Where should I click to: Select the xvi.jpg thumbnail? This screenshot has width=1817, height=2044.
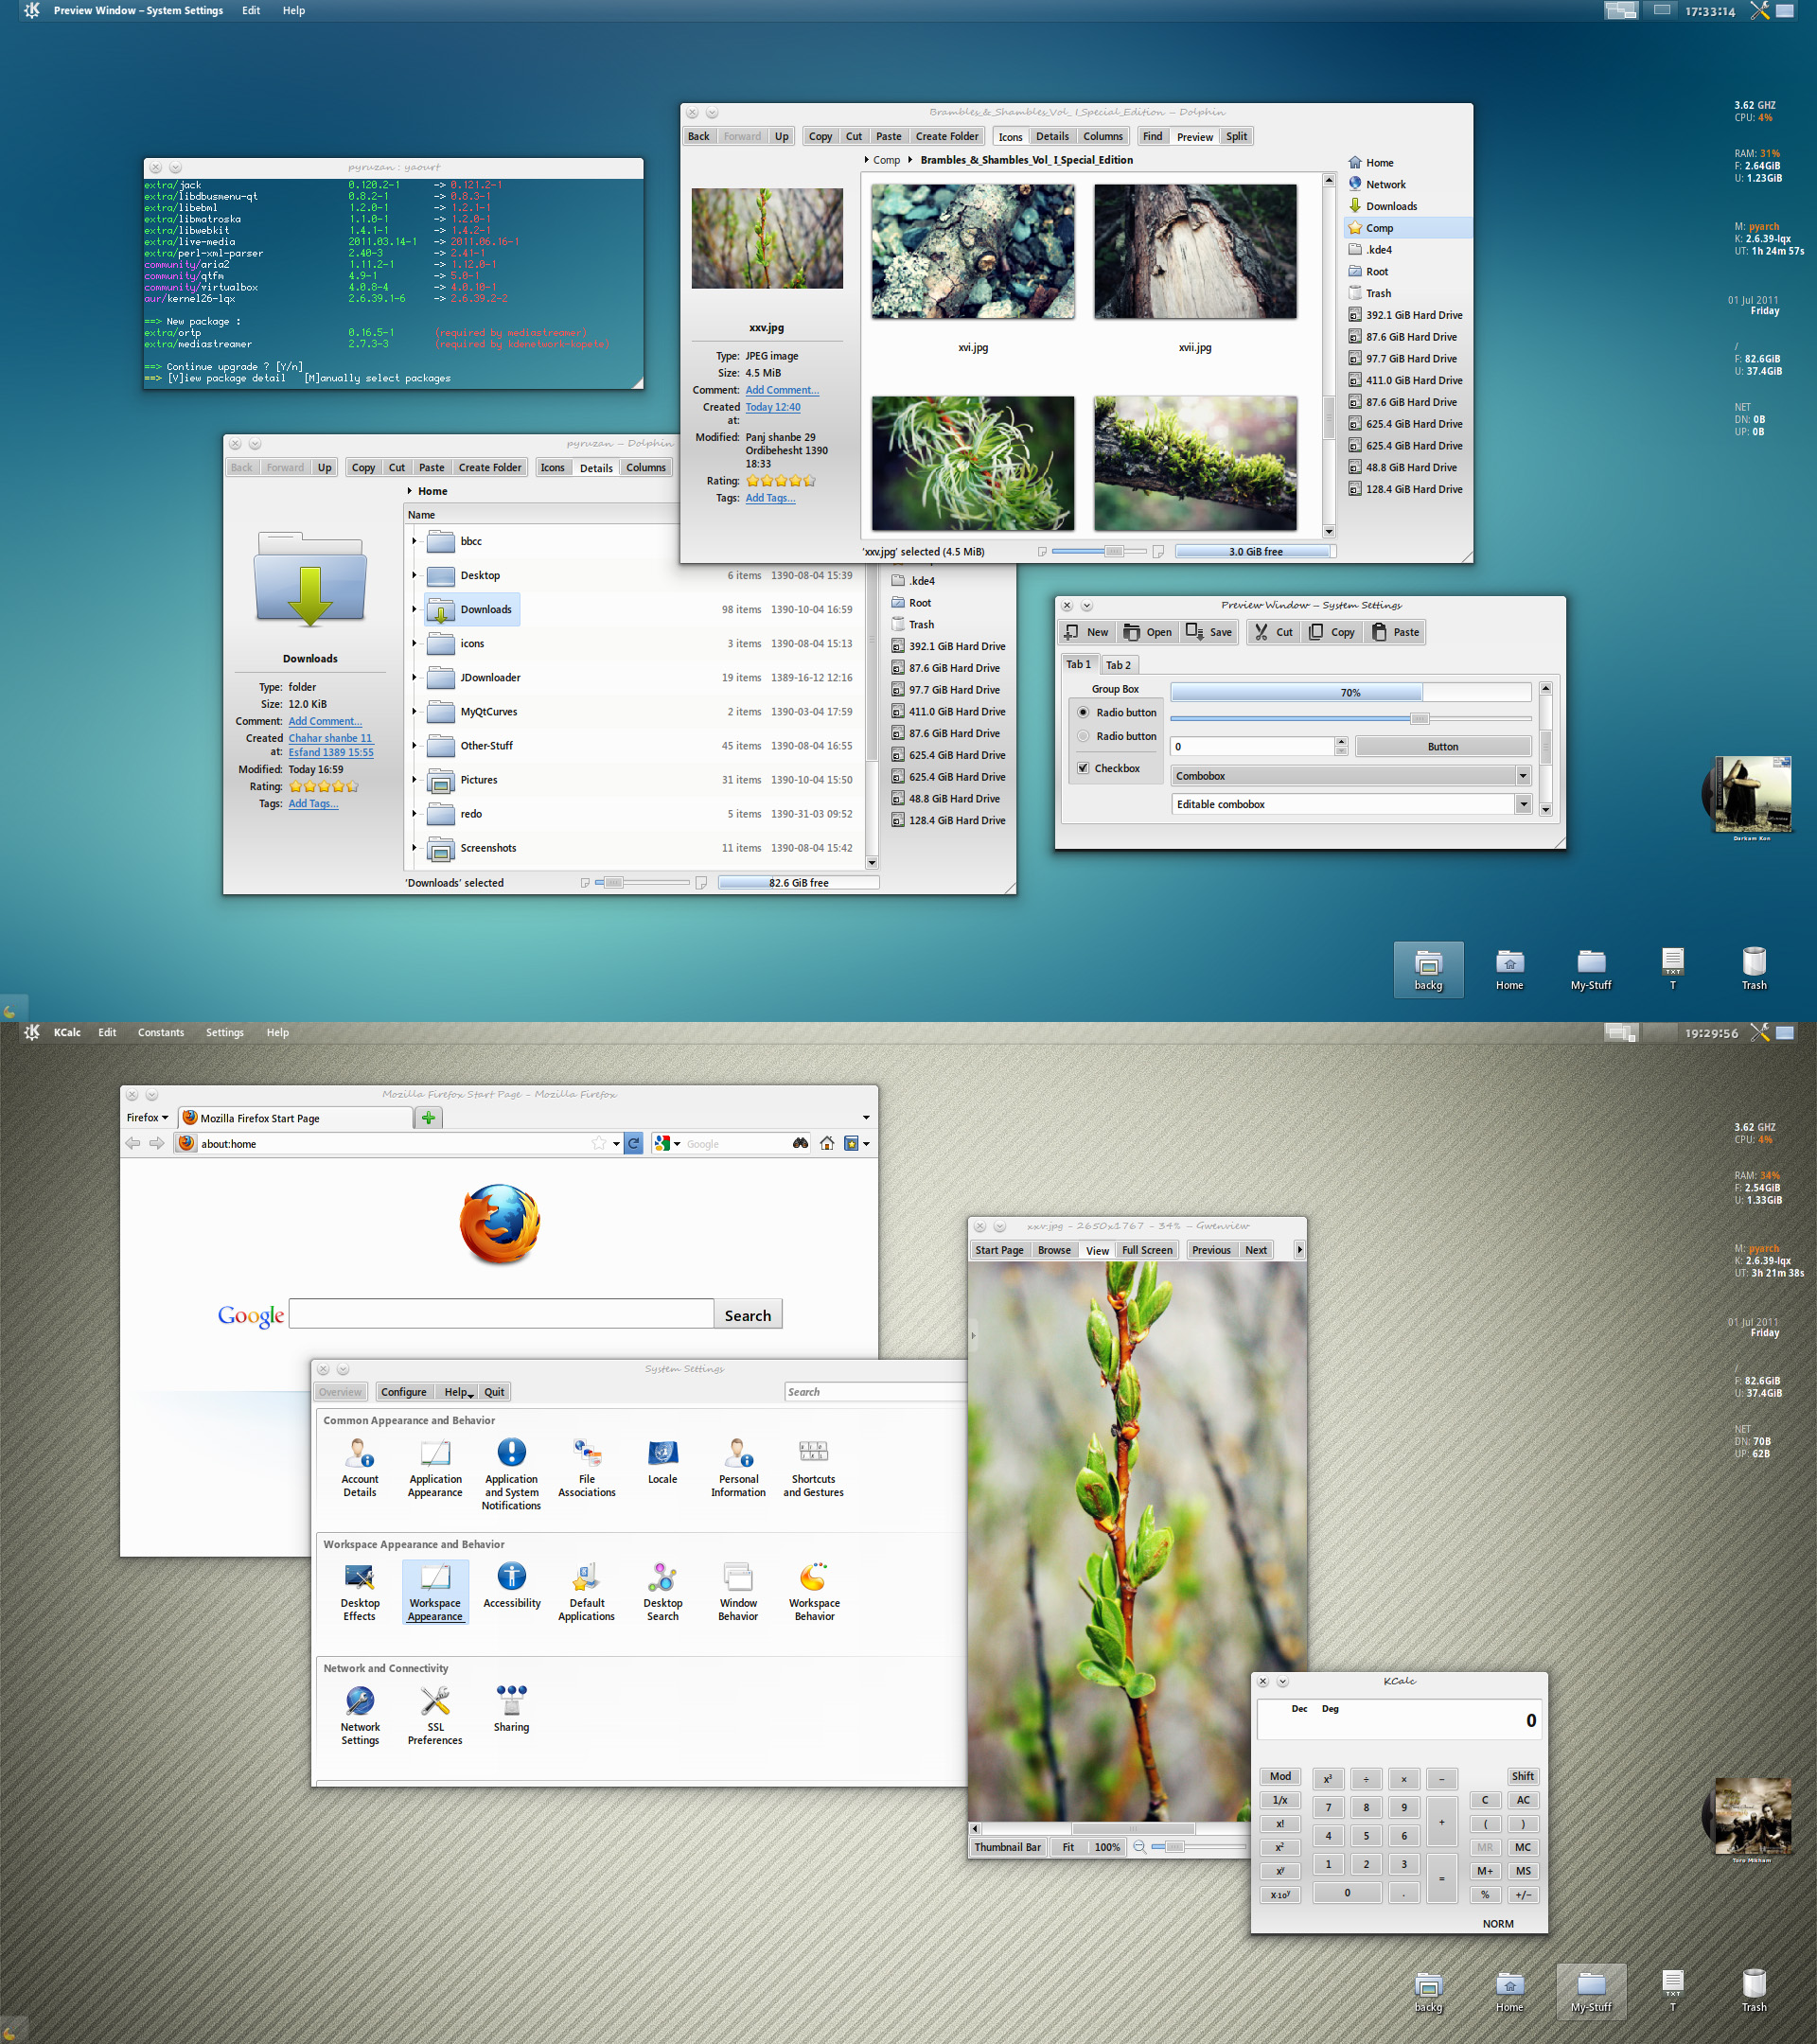973,252
